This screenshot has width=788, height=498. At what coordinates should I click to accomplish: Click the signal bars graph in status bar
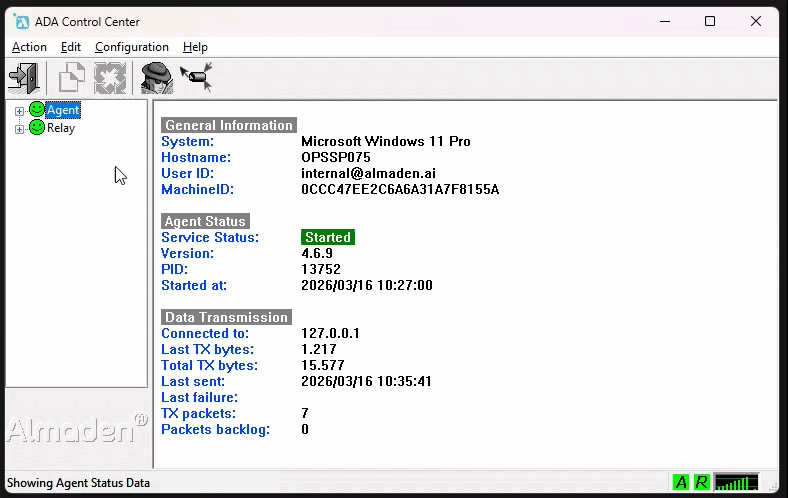click(x=737, y=482)
